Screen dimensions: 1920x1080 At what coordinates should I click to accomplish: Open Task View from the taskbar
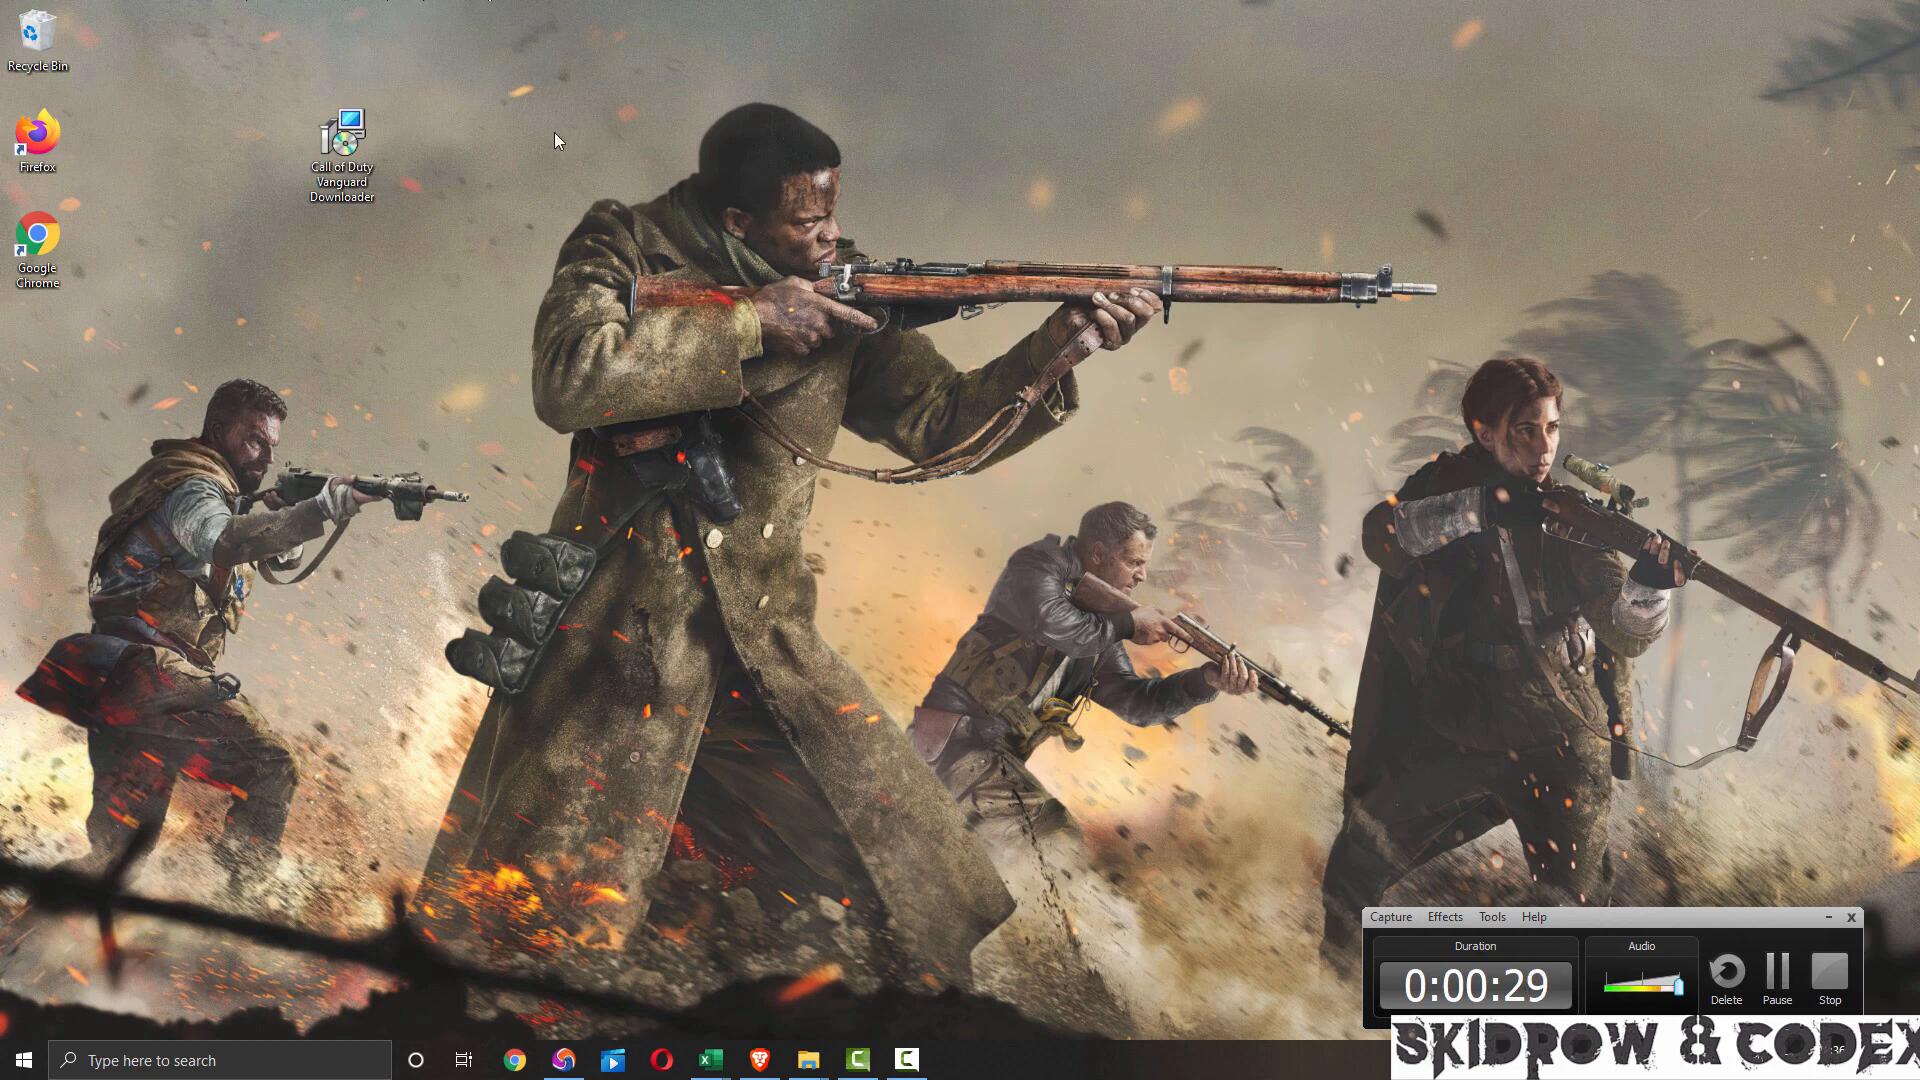click(x=464, y=1060)
